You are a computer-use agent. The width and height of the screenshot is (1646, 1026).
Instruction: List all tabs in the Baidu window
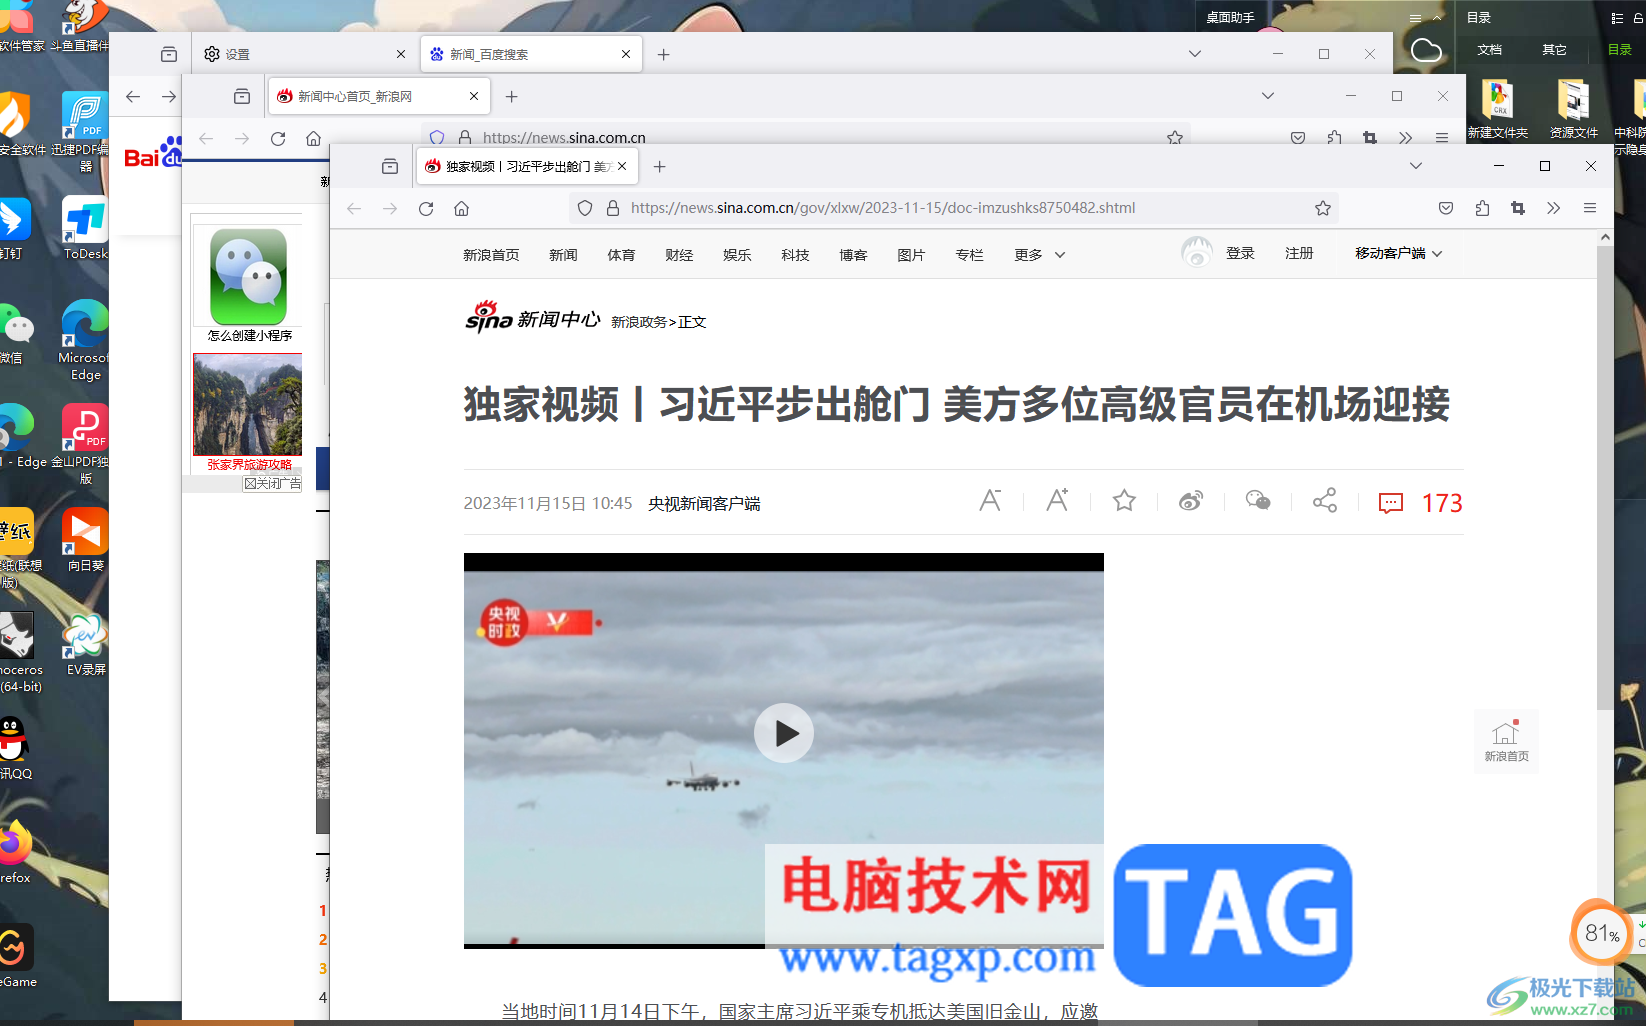(1194, 54)
